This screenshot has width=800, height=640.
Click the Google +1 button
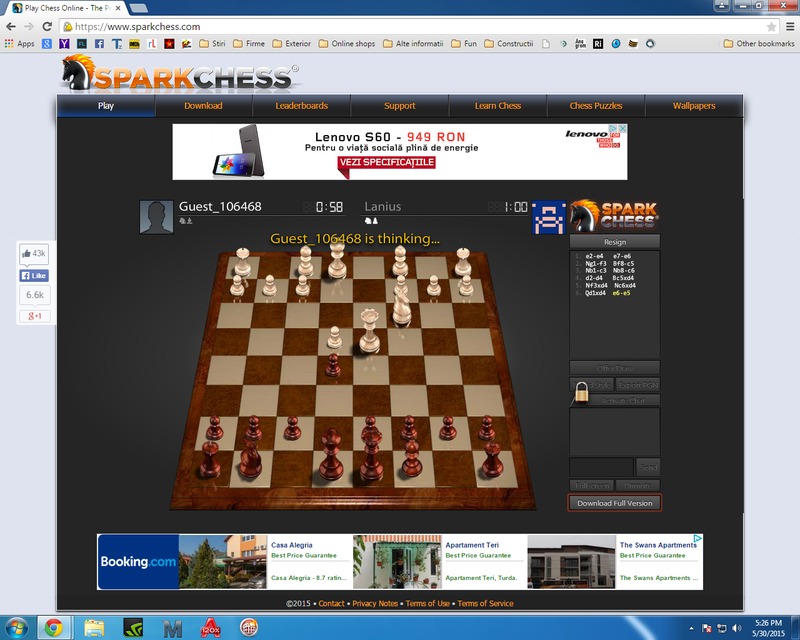[x=35, y=316]
